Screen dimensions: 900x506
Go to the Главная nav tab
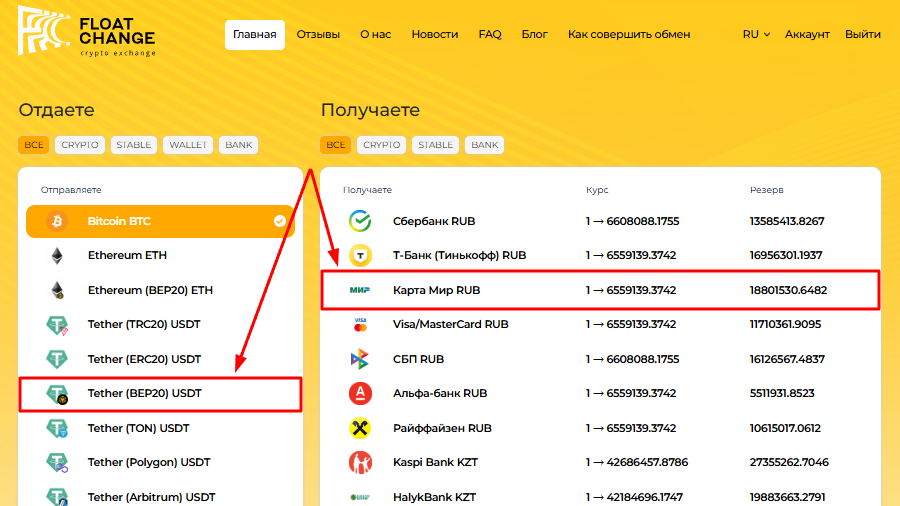click(x=255, y=34)
